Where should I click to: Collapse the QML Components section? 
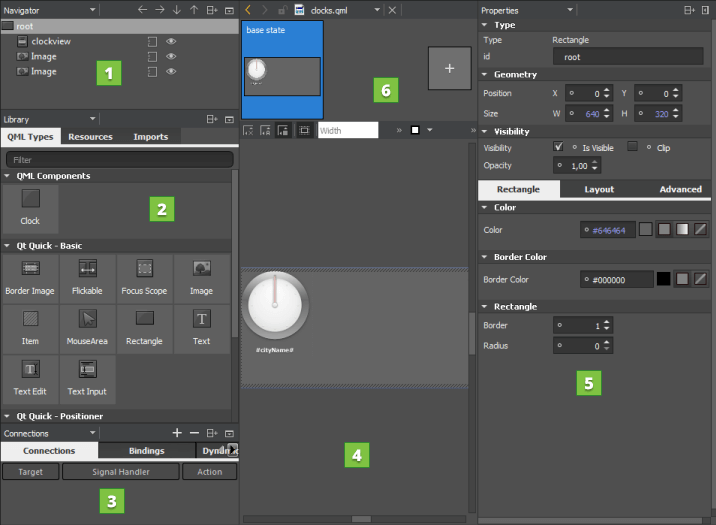coord(7,176)
